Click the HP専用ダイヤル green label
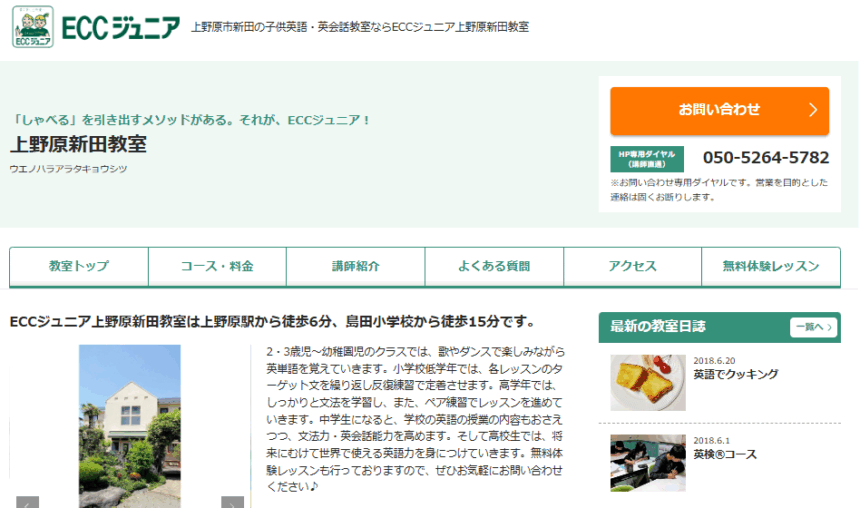Image resolution: width=860 pixels, height=508 pixels. point(647,158)
